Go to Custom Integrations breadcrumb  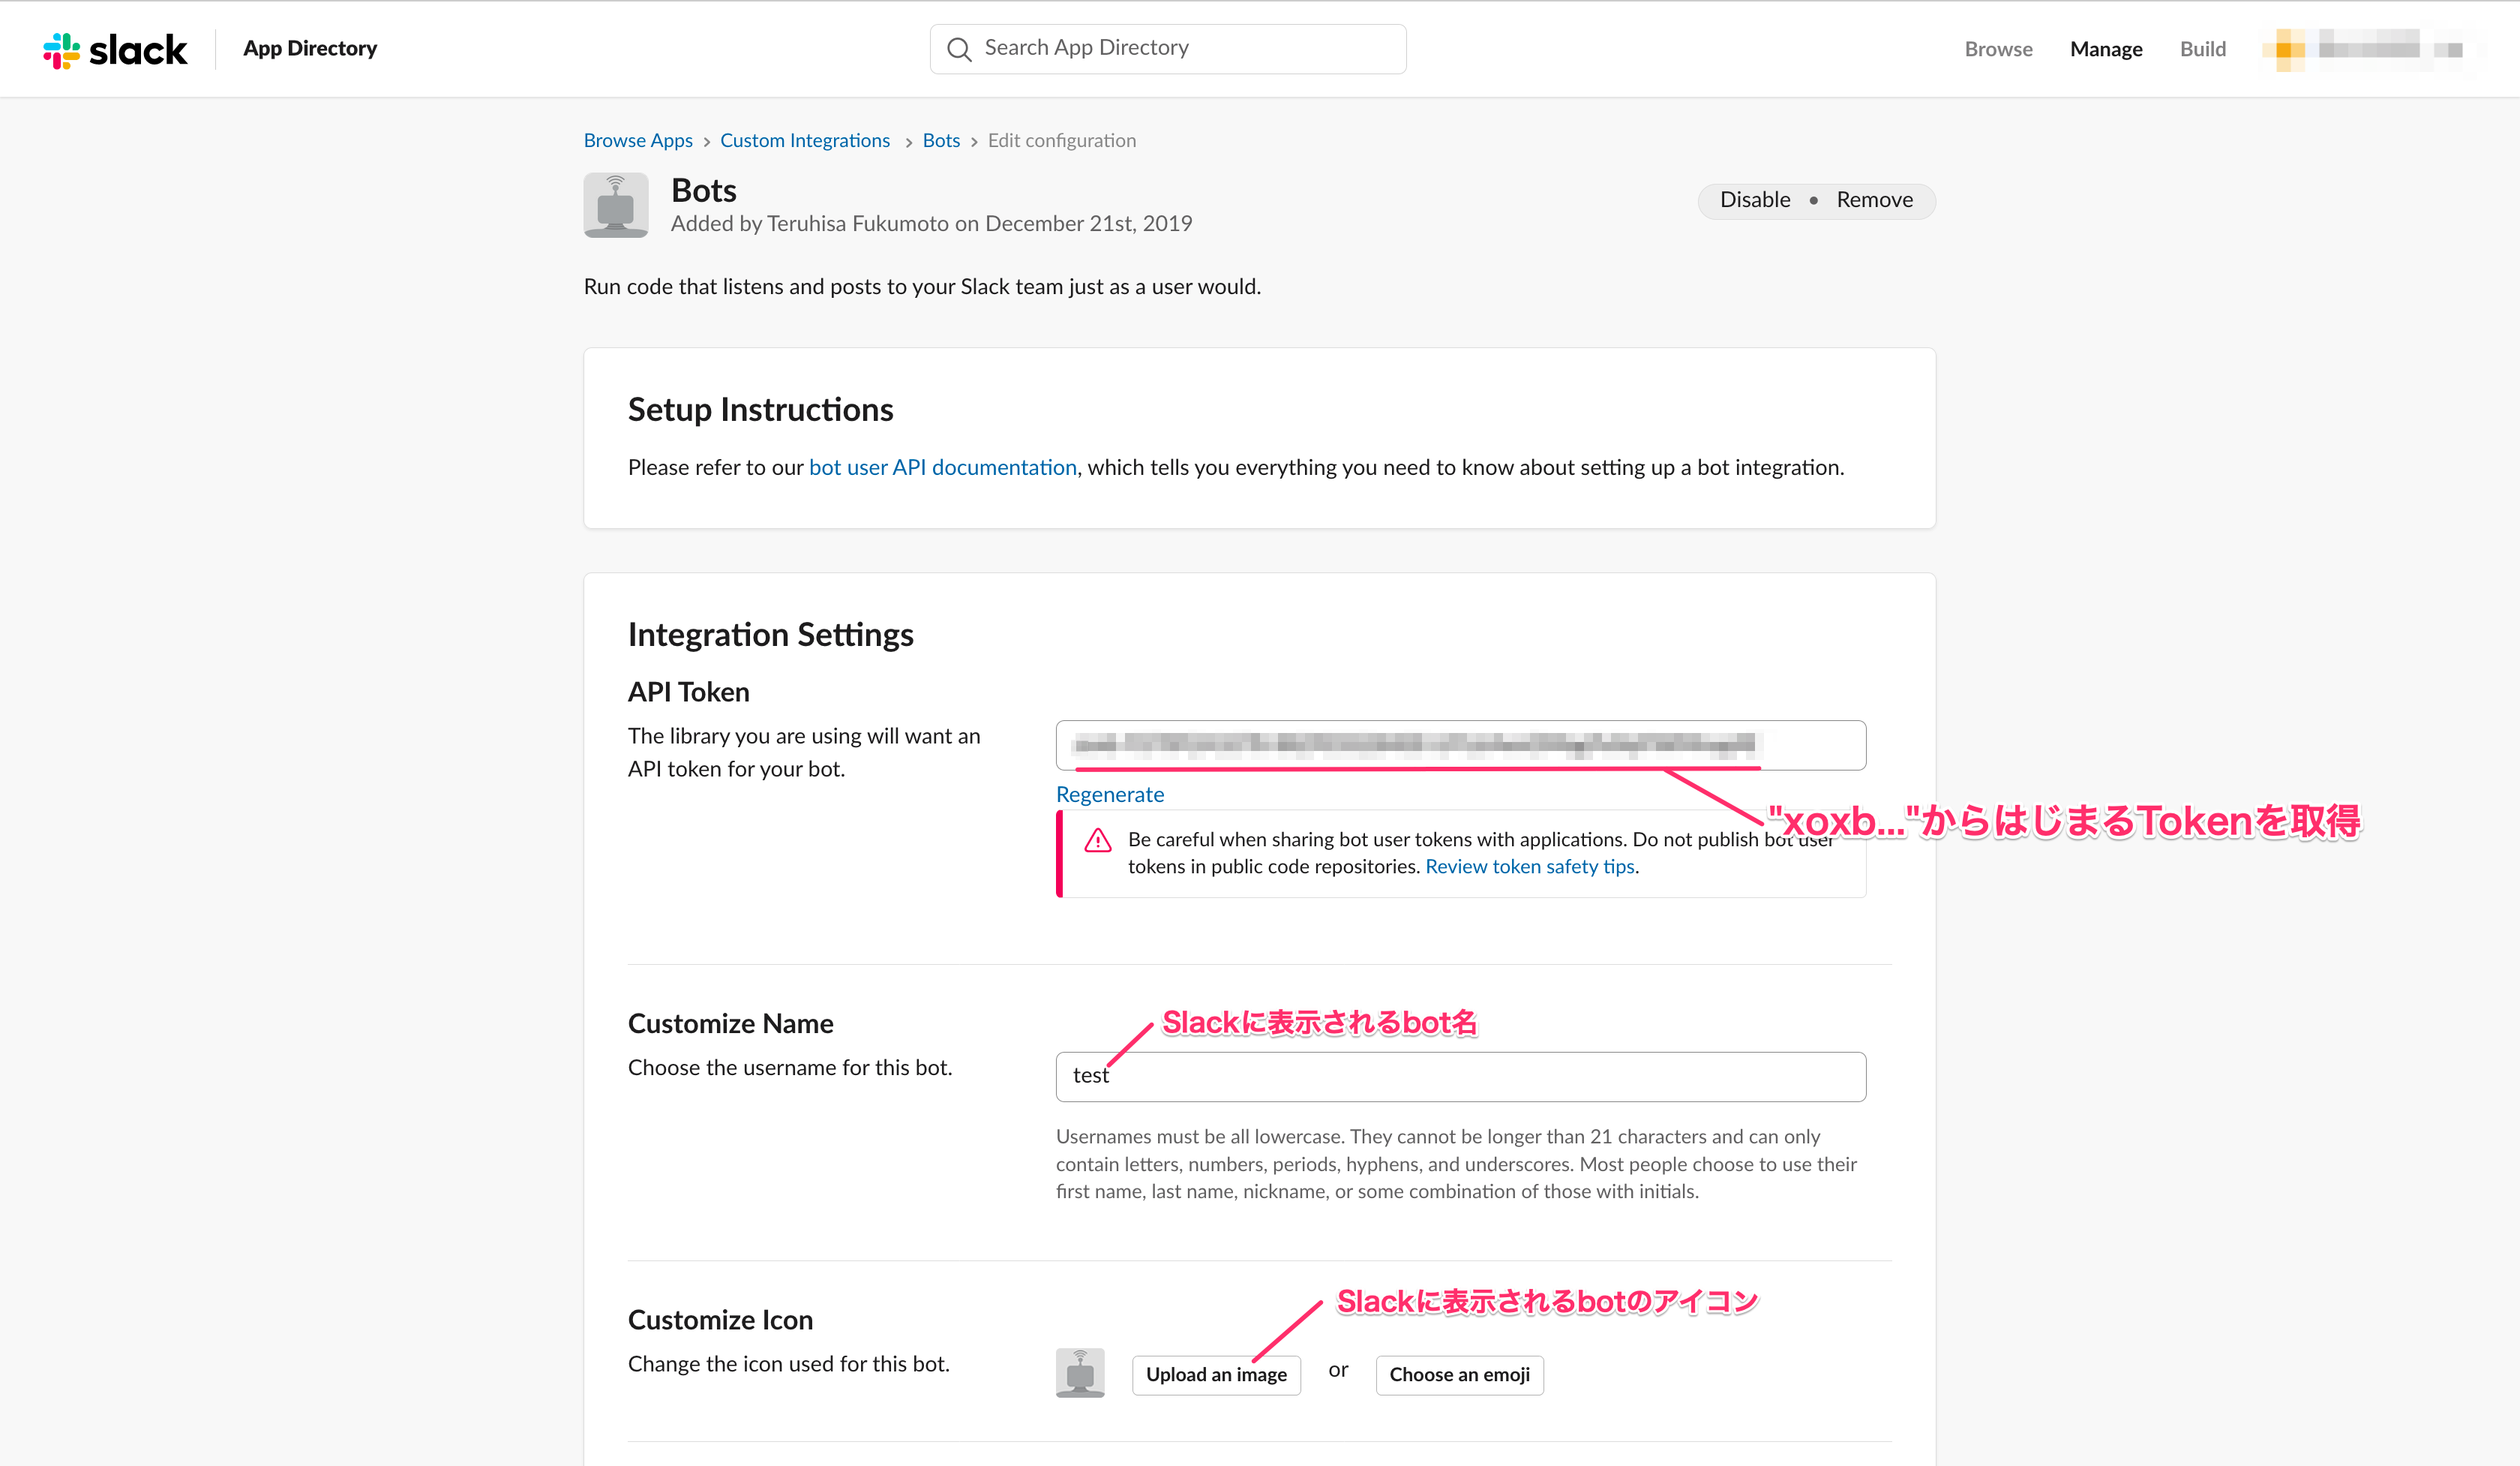click(805, 141)
